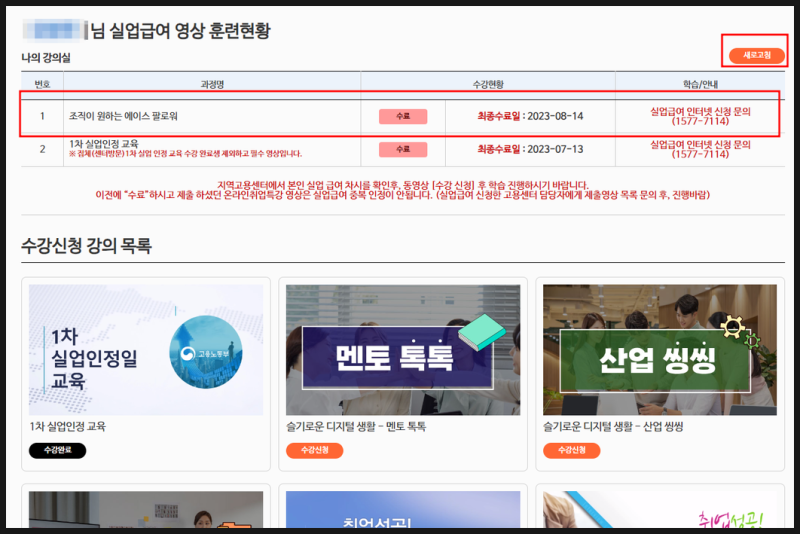Image resolution: width=800 pixels, height=534 pixels.
Task: Open the partially visible 취업성공 blue thumbnail
Action: [403, 510]
